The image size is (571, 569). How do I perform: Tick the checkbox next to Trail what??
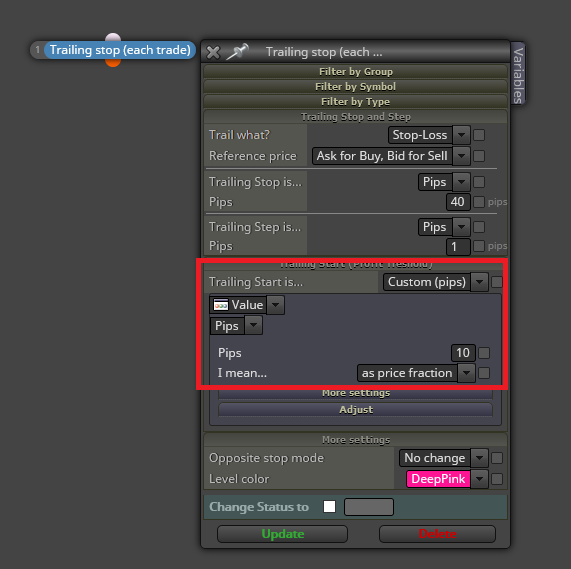pos(479,135)
